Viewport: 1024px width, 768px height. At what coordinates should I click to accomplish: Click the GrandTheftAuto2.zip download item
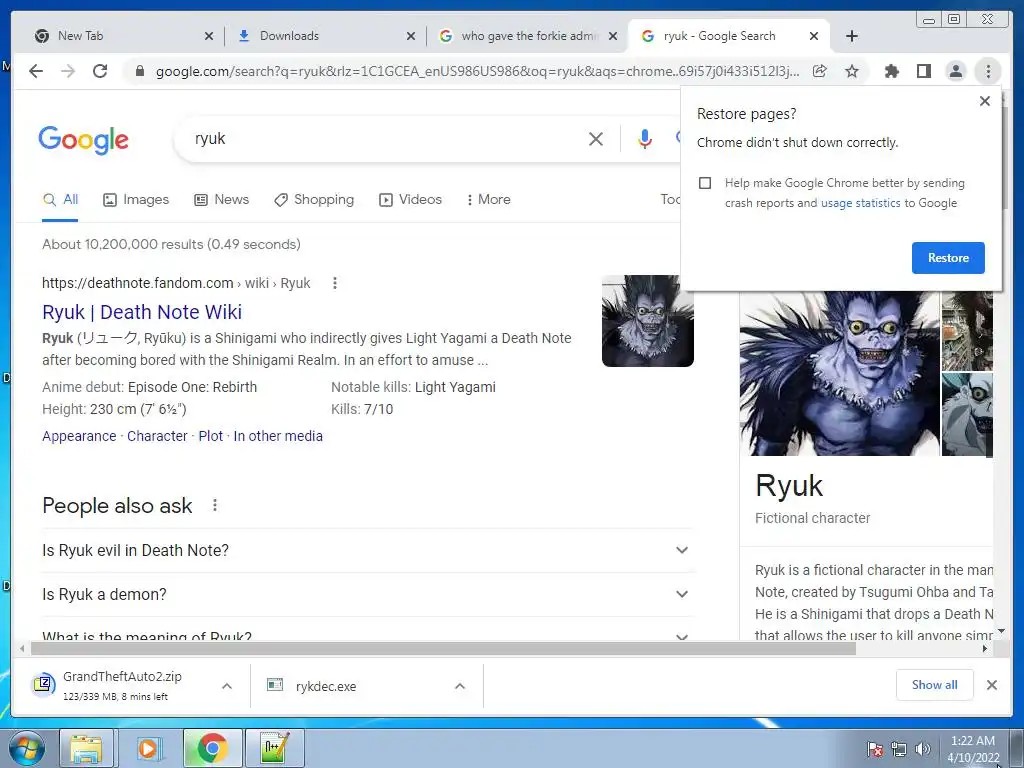121,686
